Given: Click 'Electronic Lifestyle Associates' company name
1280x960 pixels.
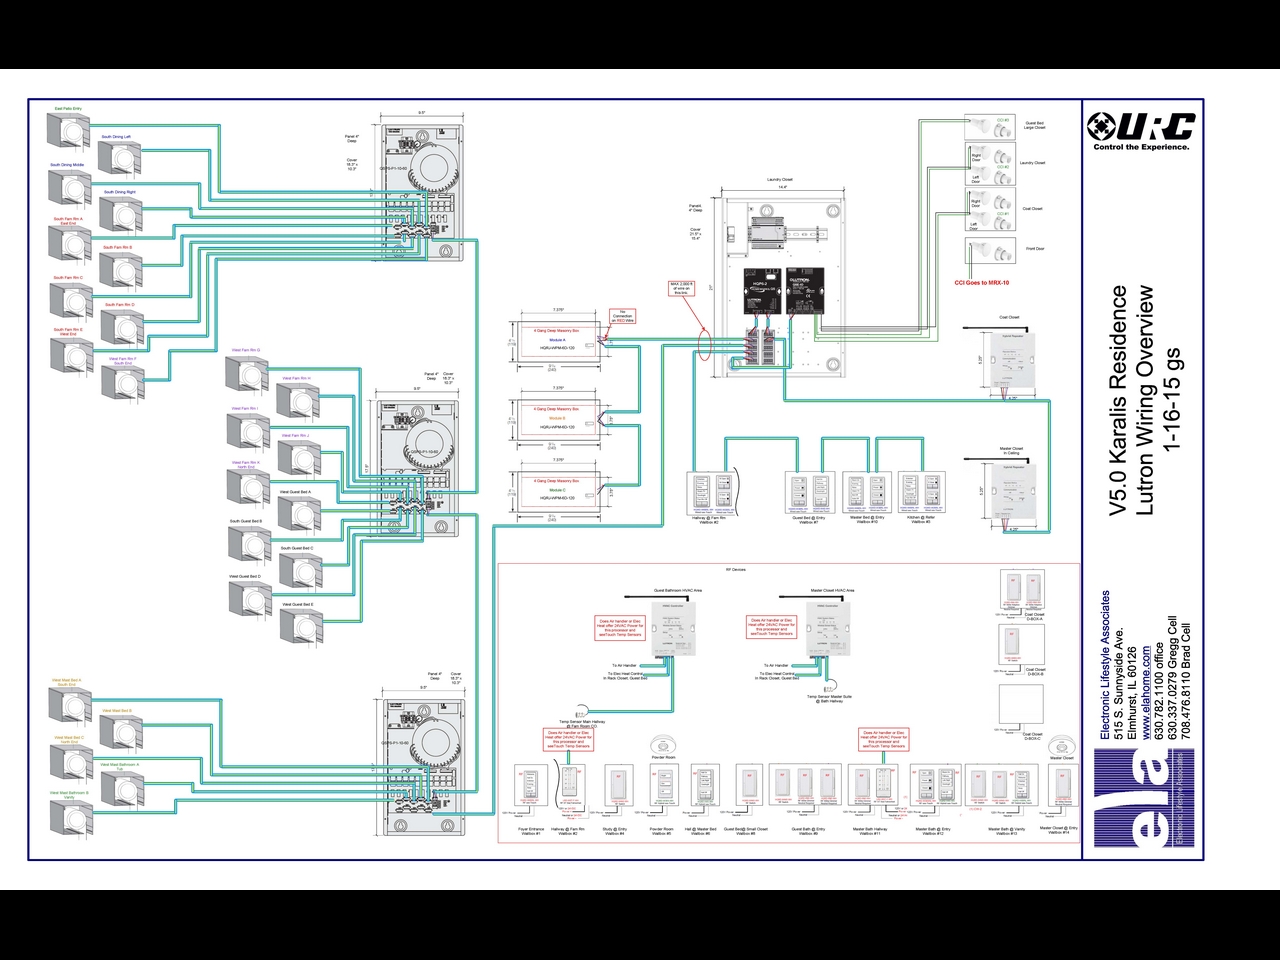Looking at the screenshot, I should pos(1105,666).
